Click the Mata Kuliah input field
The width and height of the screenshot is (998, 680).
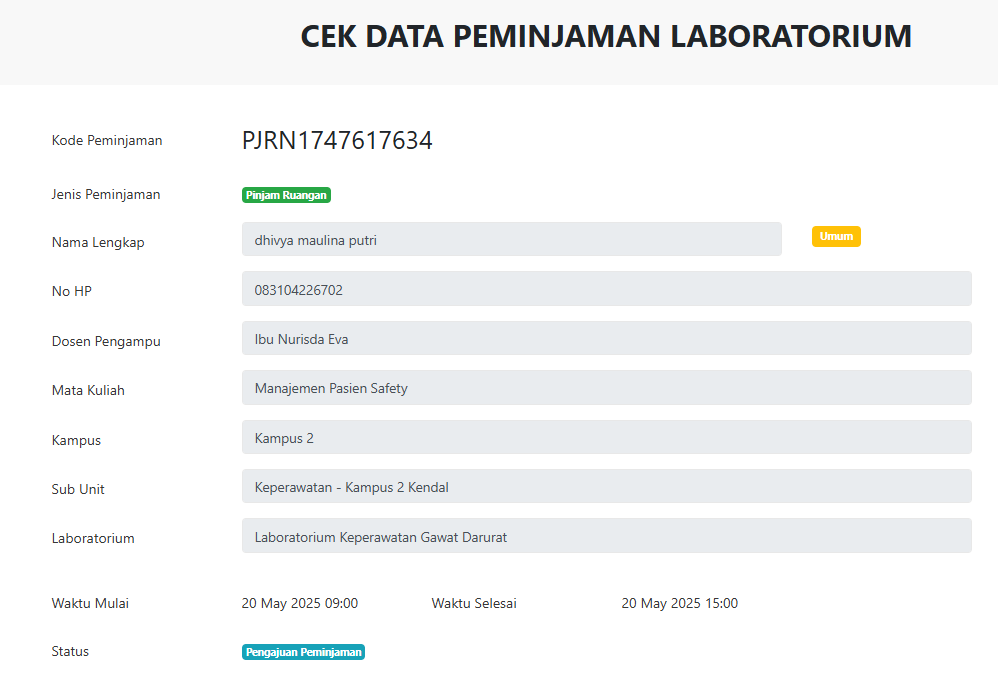607,387
